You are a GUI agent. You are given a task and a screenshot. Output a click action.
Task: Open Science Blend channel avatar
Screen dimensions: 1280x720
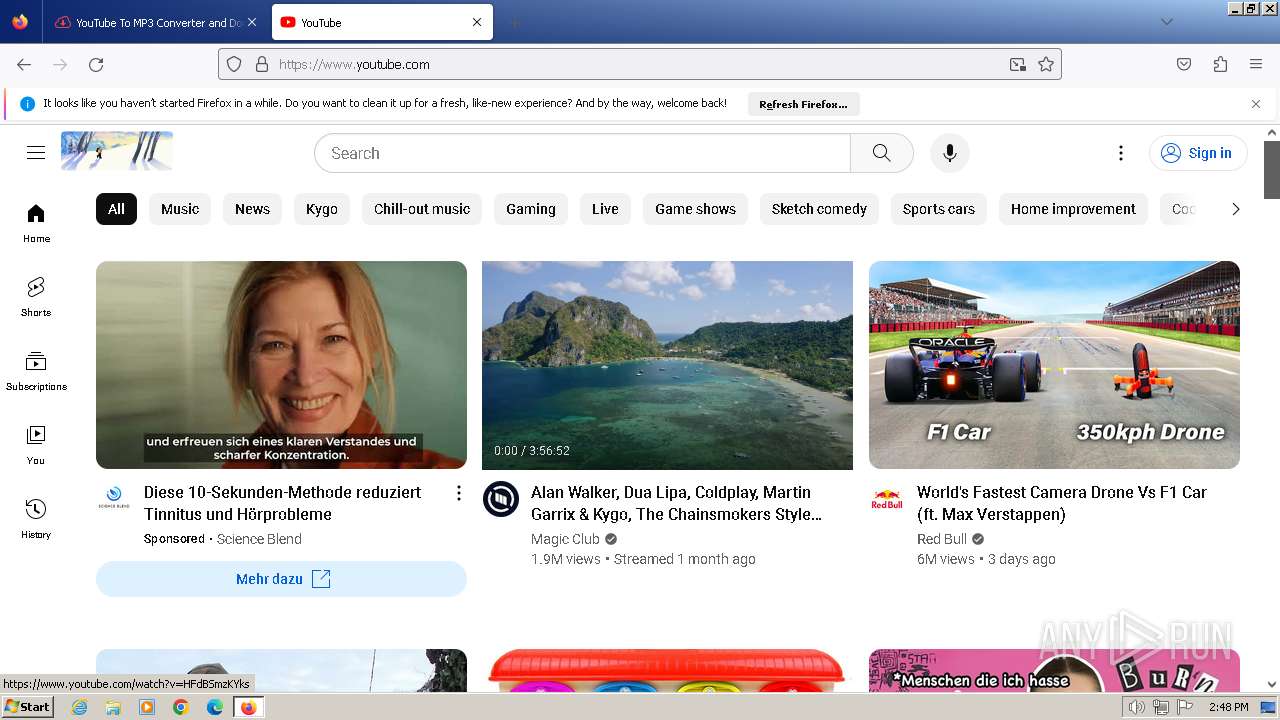coord(114,499)
